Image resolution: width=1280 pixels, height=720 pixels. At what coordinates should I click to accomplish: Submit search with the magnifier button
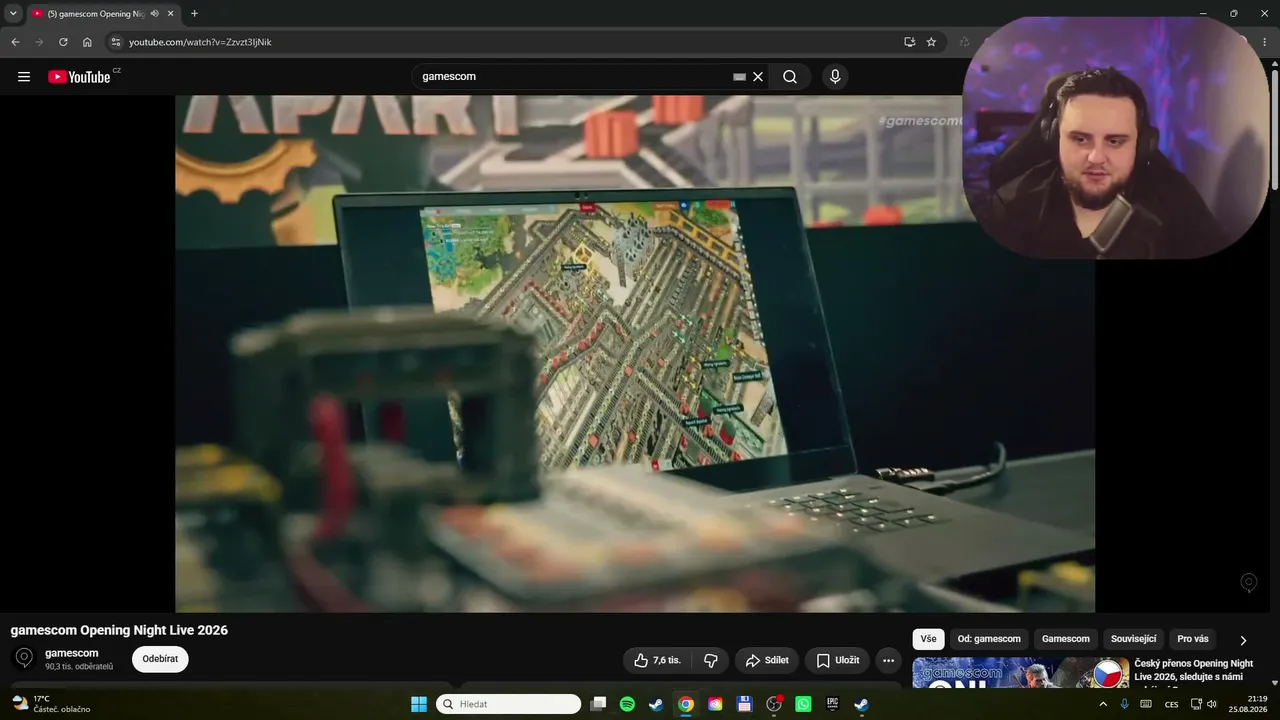pyautogui.click(x=790, y=77)
